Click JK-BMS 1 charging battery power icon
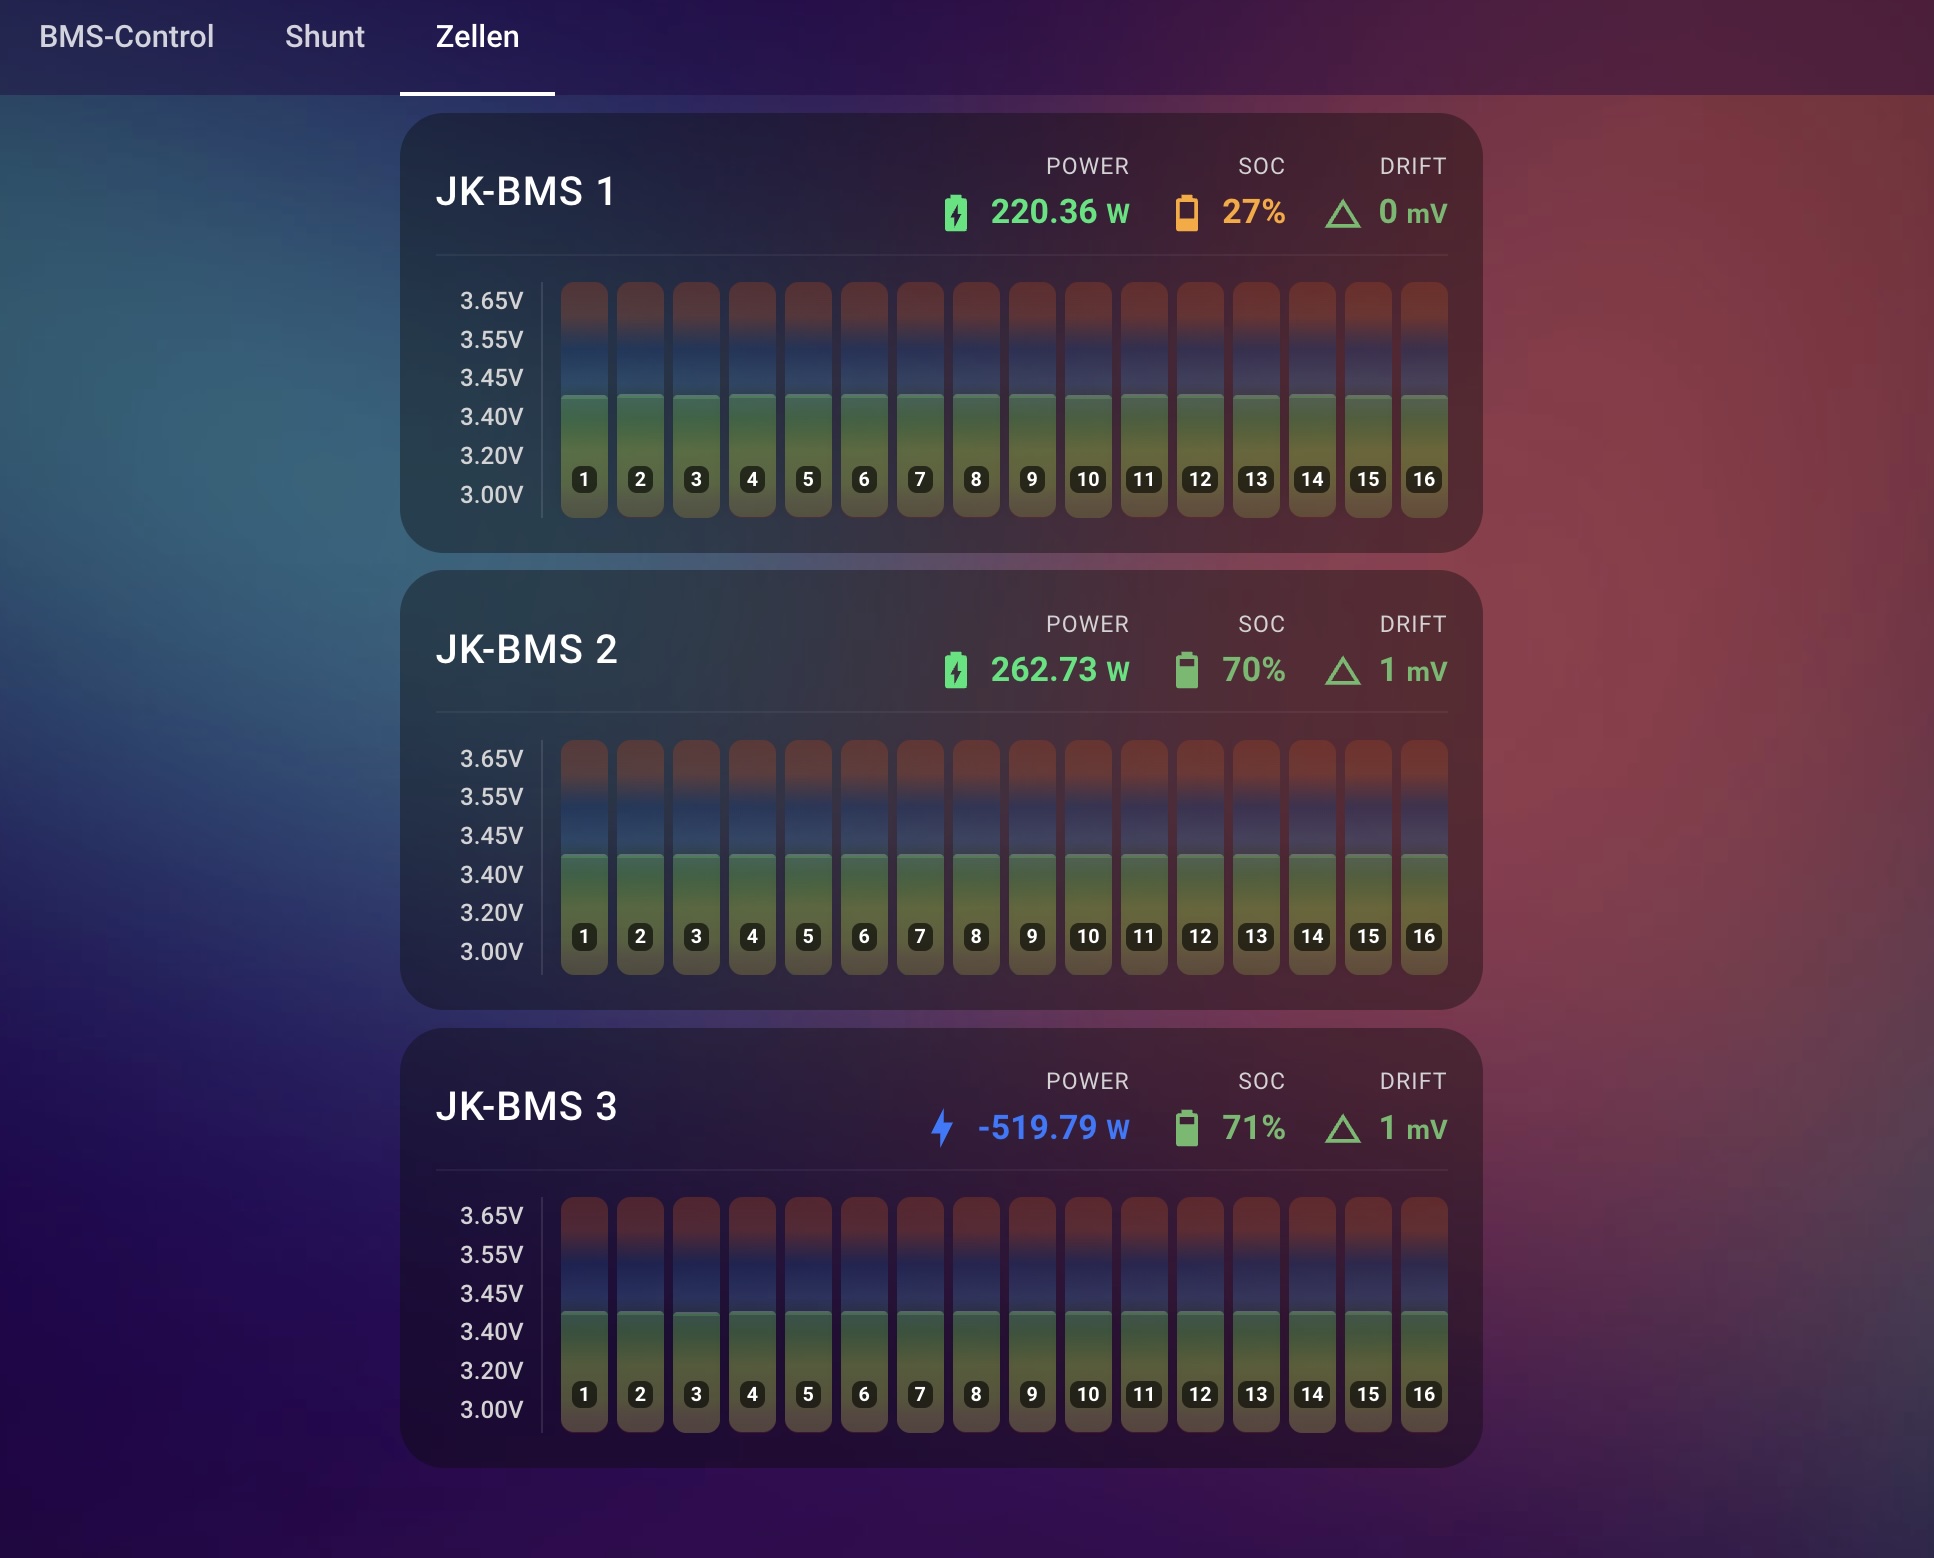The width and height of the screenshot is (1934, 1558). pos(955,213)
